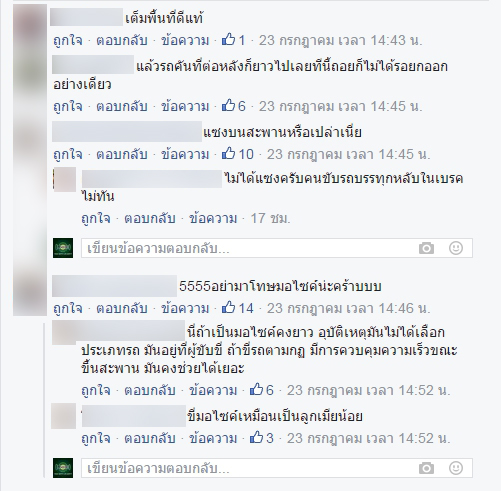501x491 pixels.
Task: Click thumbs-up count 3 on last reply
Action: click(x=262, y=438)
